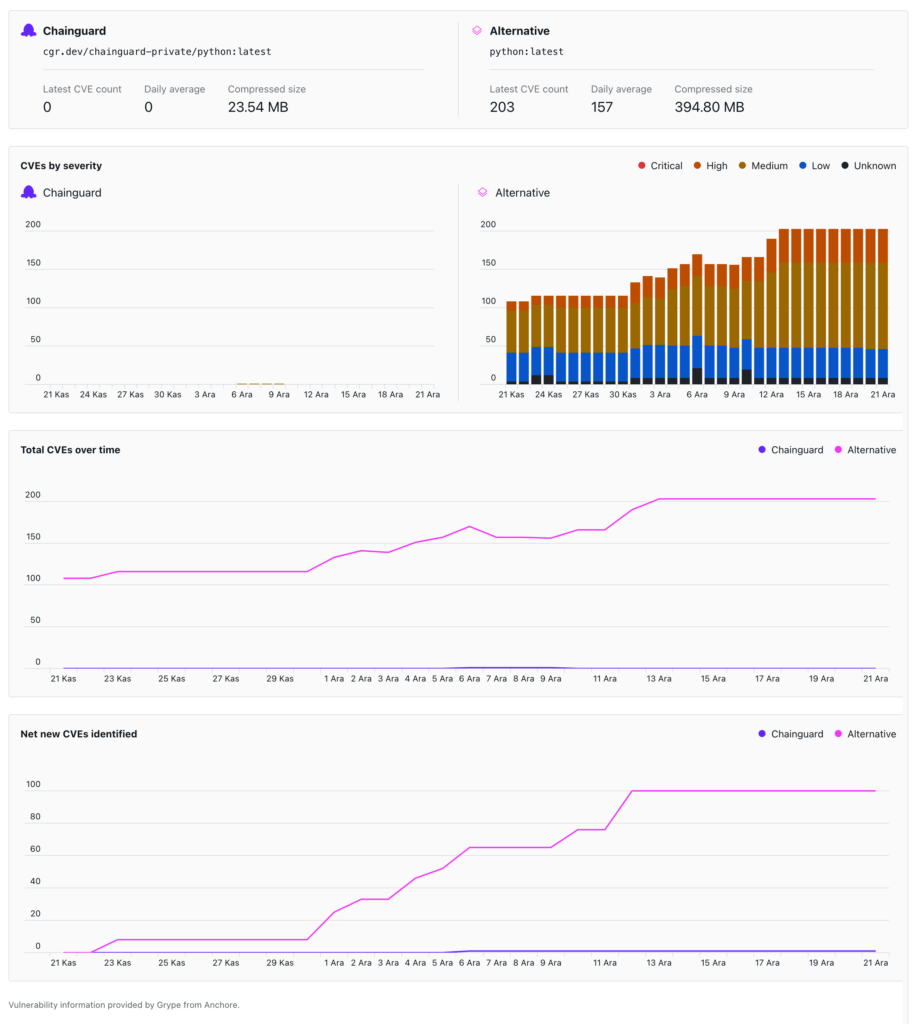Screen dimensions: 916x1024
Task: Click the Alternative compressed size 394.80 MB value
Action: click(709, 107)
